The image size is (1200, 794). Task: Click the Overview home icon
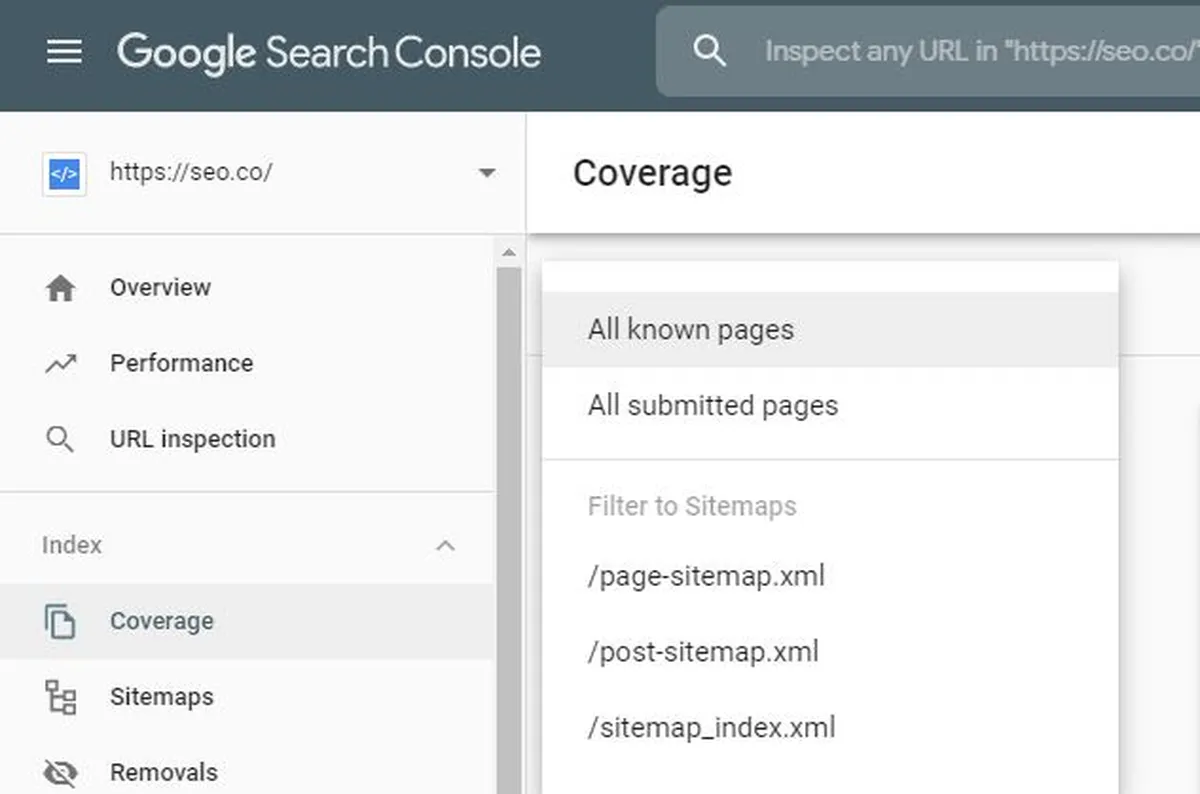tap(61, 288)
